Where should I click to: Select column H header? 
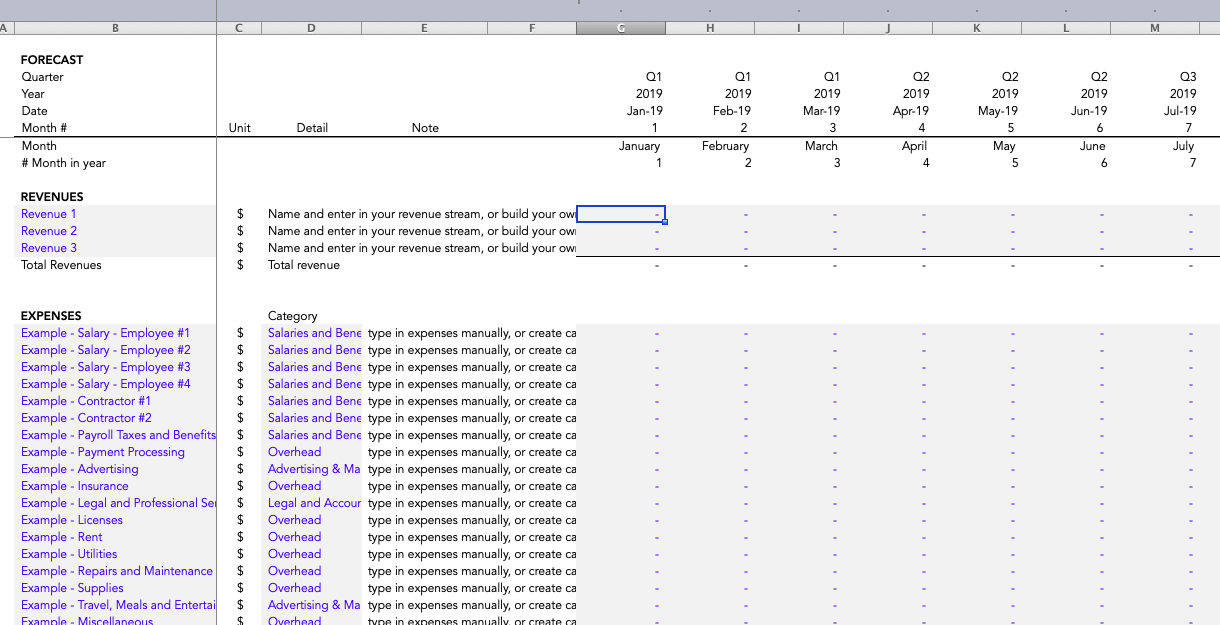[710, 28]
